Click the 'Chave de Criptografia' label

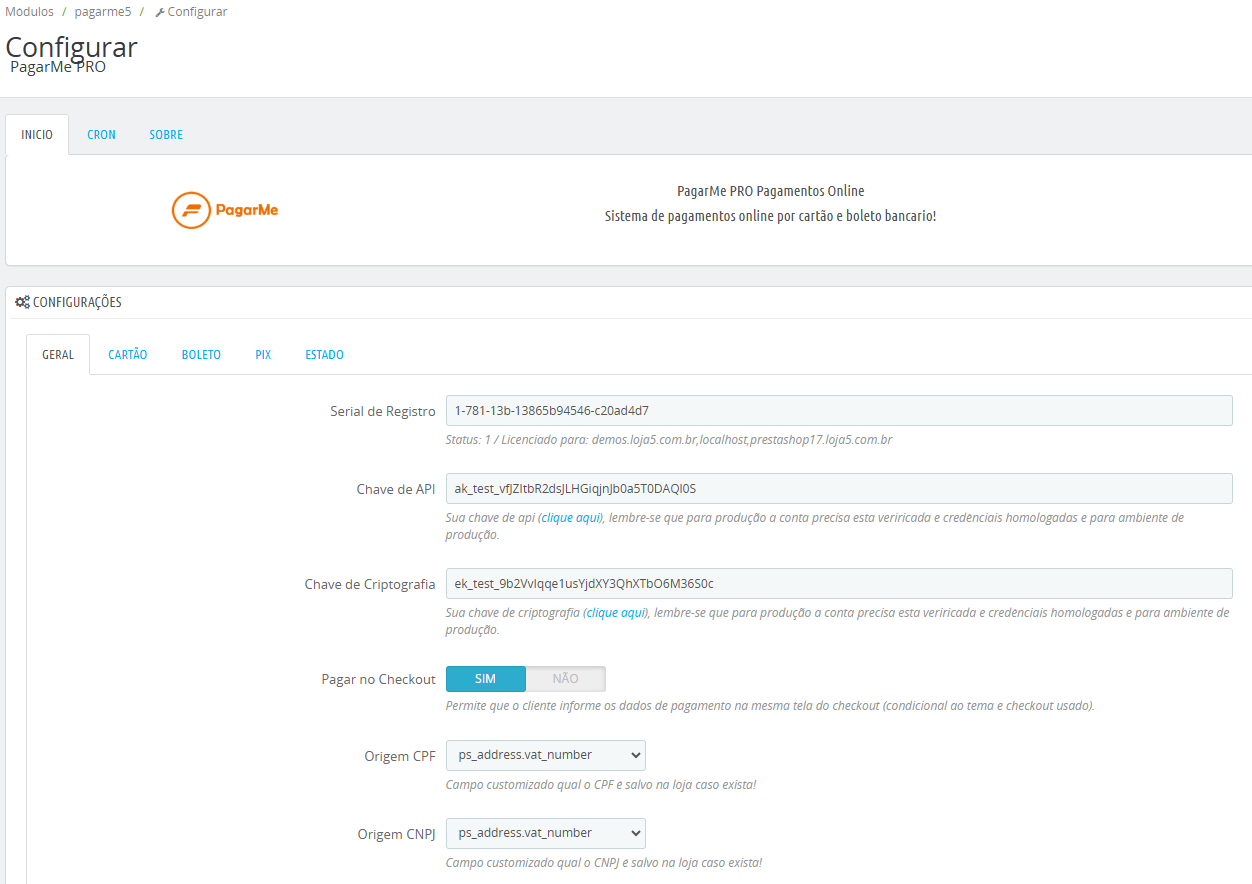click(370, 584)
